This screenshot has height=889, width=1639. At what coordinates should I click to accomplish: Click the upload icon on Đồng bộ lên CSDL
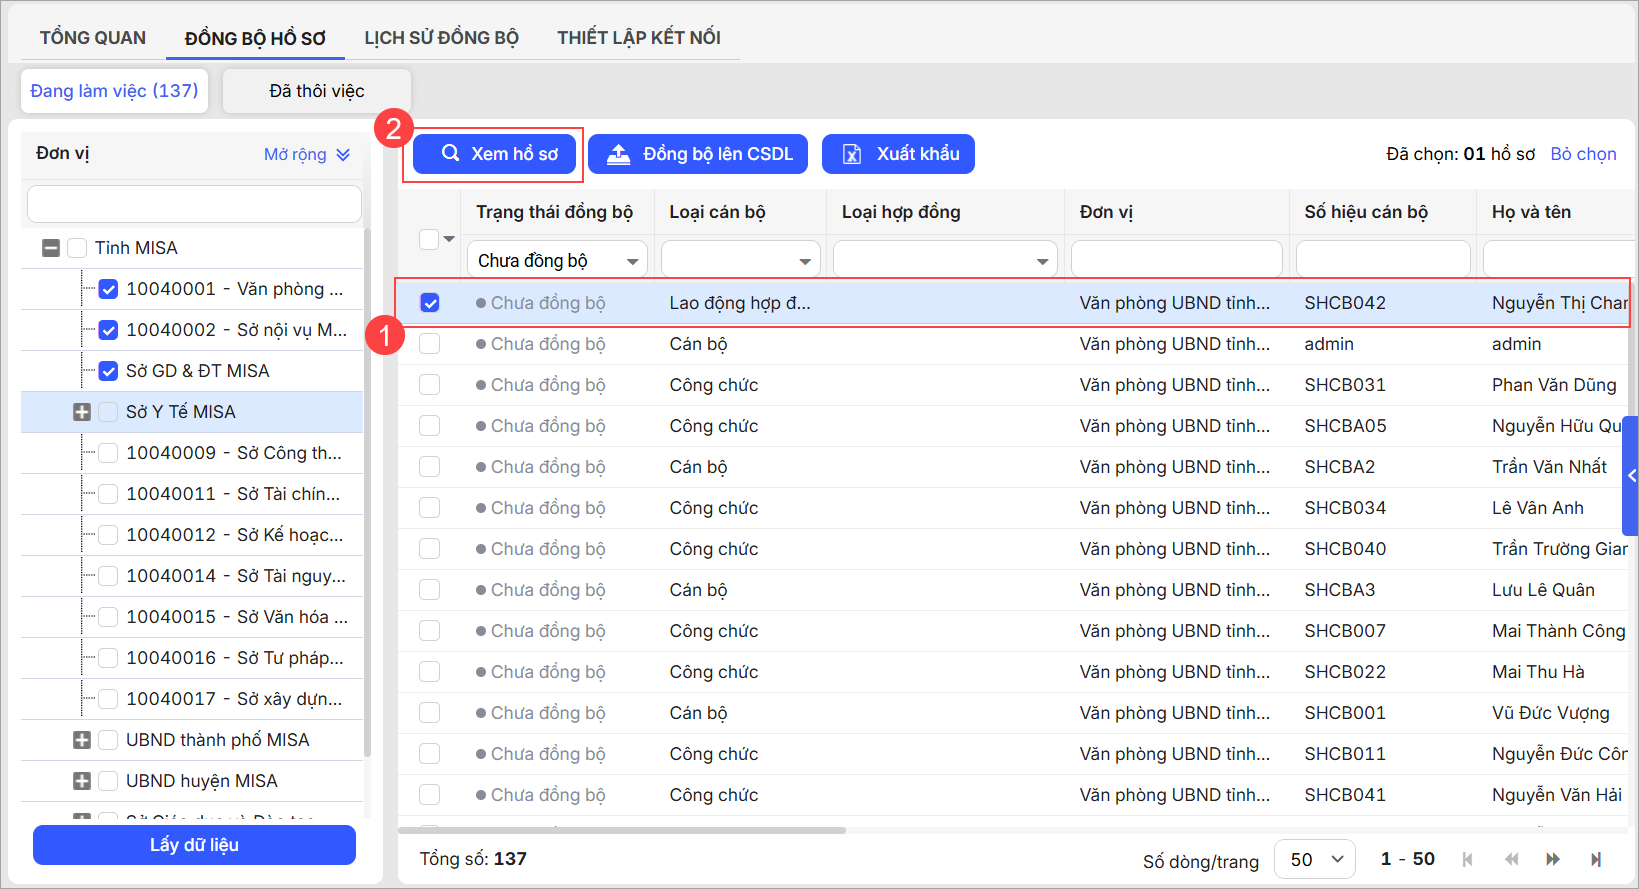coord(619,154)
